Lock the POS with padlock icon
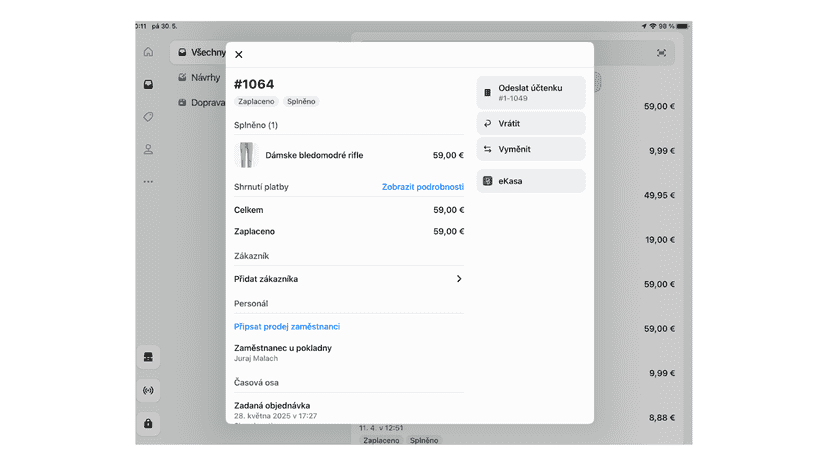828x466 pixels. 148,423
